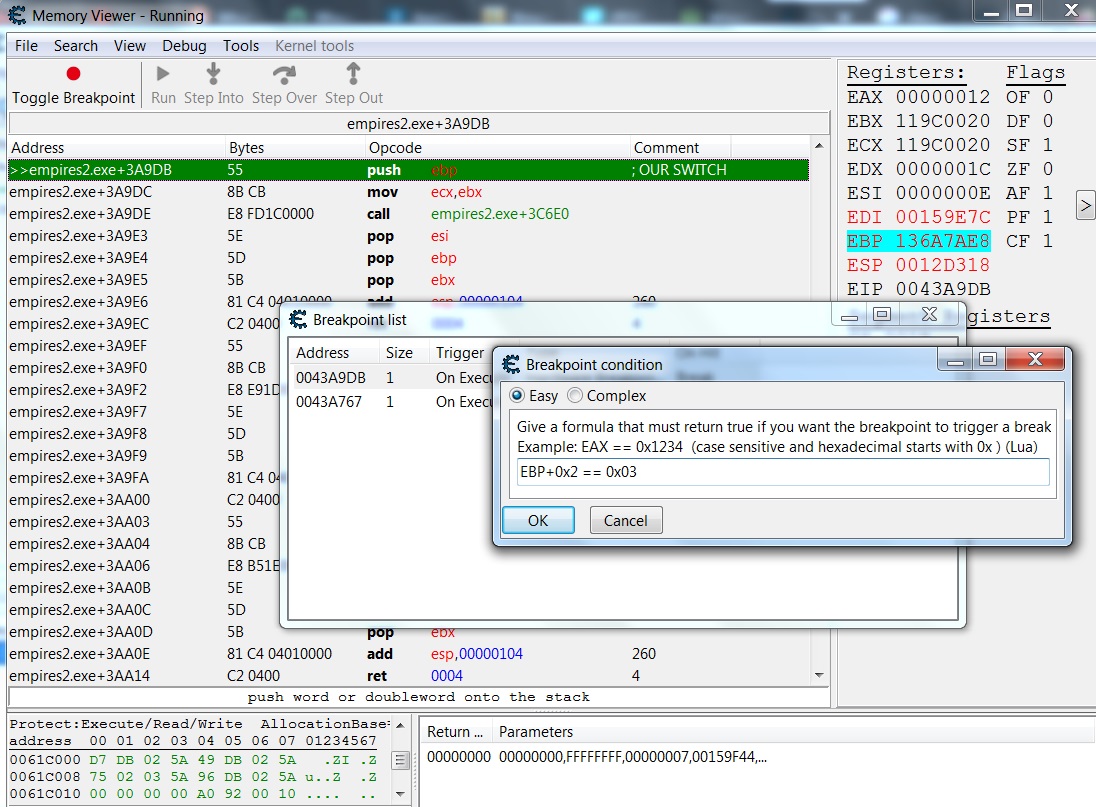Click the Step Out up-arrow icon

[x=353, y=74]
